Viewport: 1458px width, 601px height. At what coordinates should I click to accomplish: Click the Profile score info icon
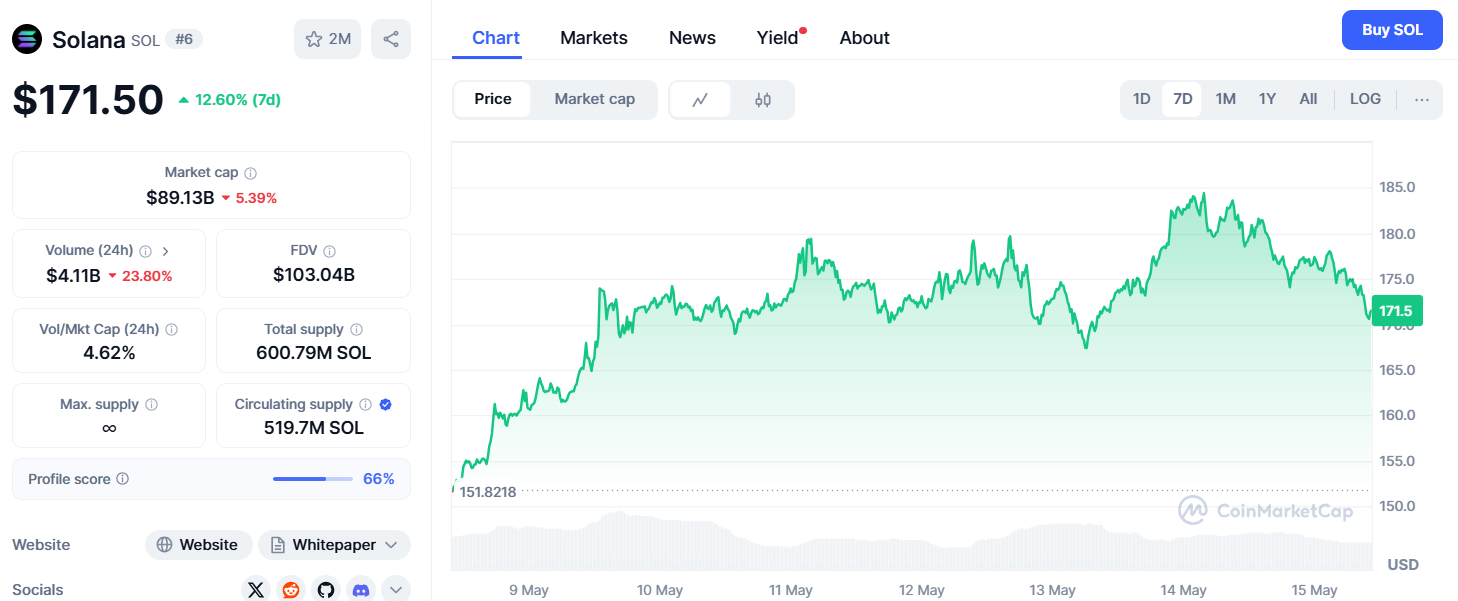(x=123, y=479)
